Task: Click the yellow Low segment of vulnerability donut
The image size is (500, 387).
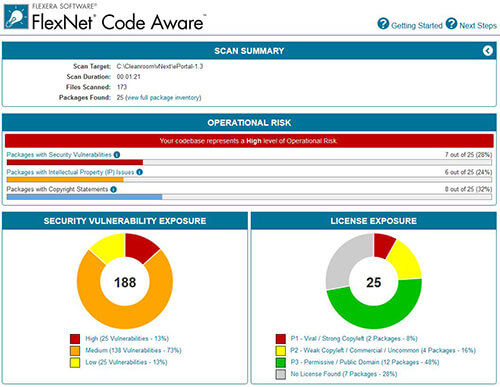Action: pyautogui.click(x=110, y=247)
